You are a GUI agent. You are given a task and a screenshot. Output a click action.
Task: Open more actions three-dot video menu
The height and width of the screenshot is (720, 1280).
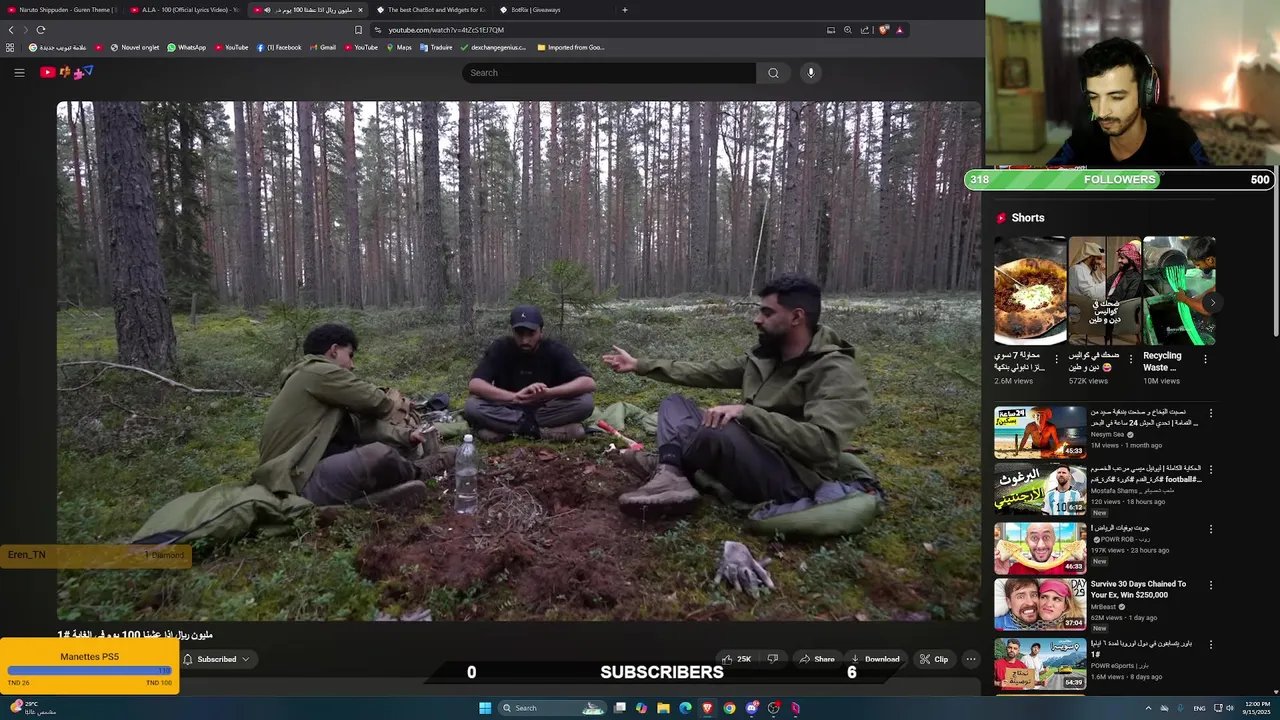(x=970, y=659)
